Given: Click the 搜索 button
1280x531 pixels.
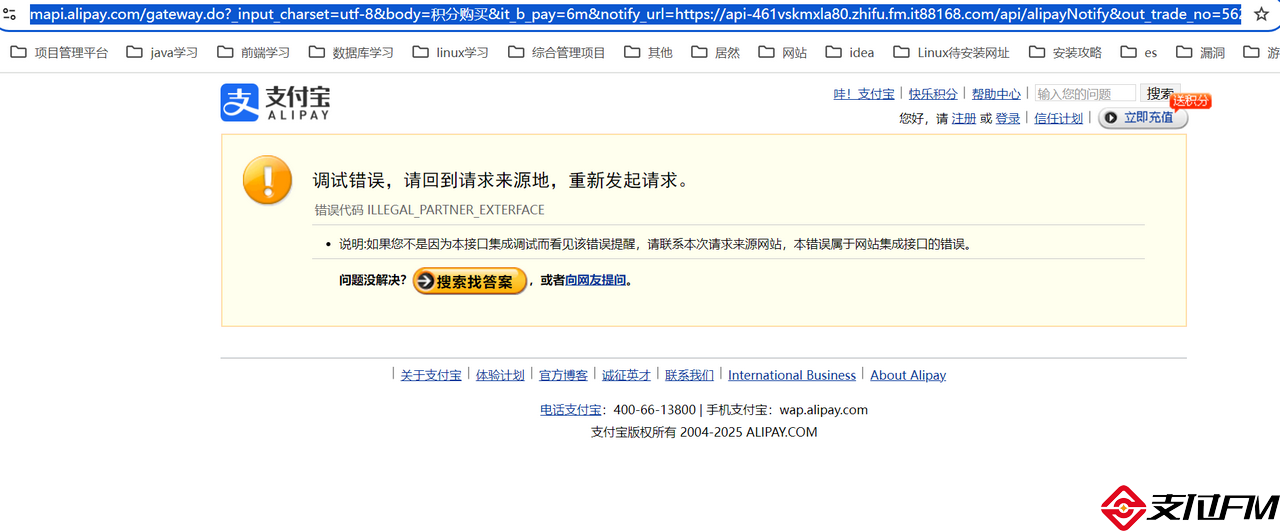Looking at the screenshot, I should [1160, 94].
